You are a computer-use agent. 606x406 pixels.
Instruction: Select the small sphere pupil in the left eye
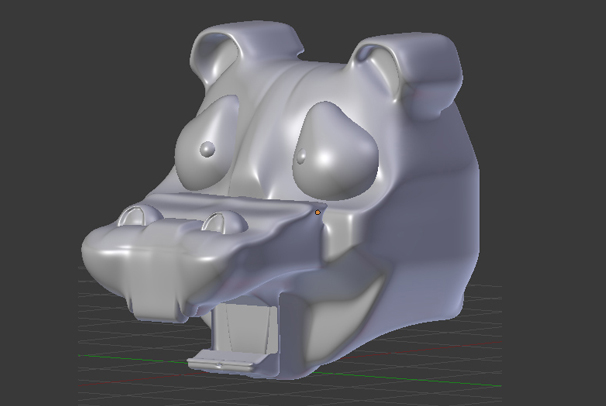click(x=207, y=149)
